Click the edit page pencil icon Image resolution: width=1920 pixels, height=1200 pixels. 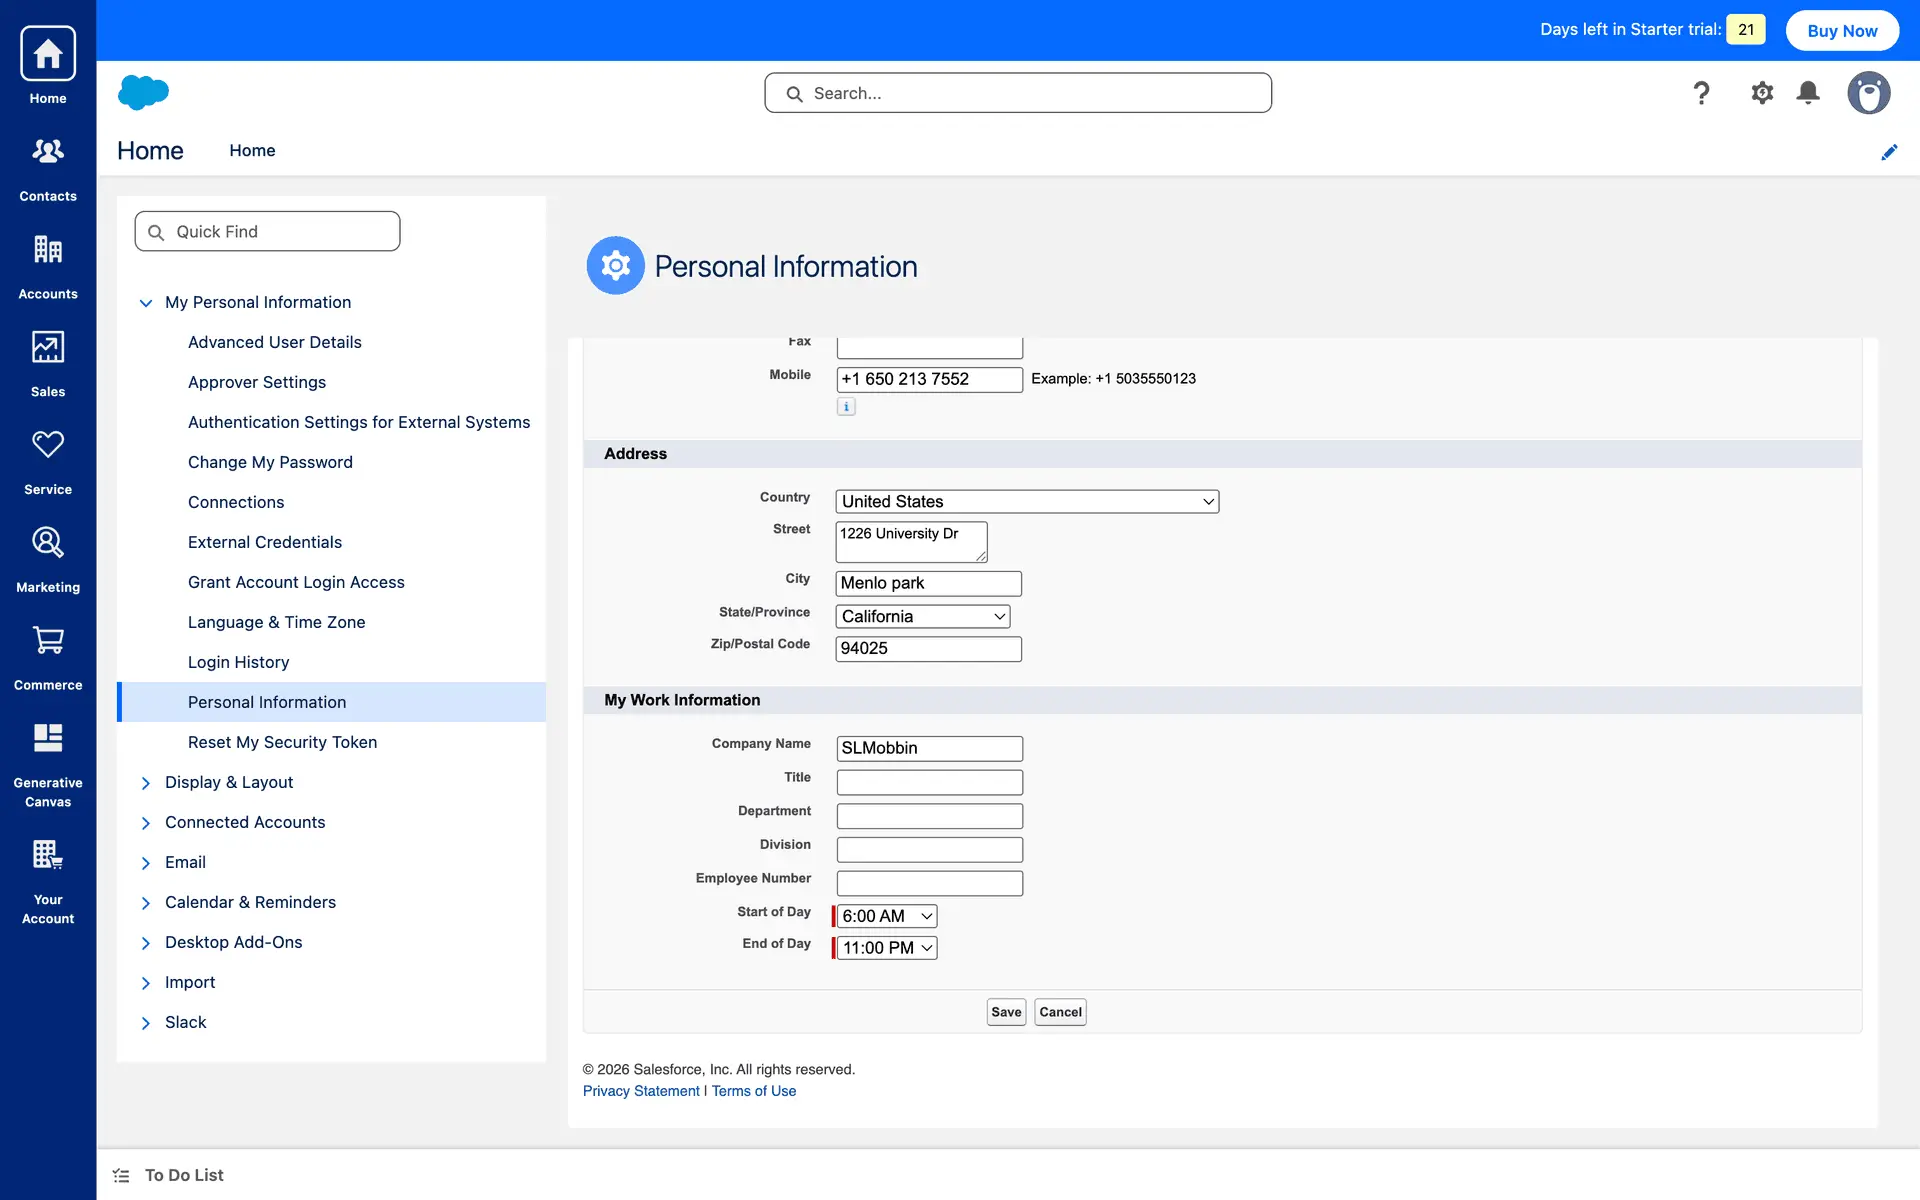(1888, 152)
